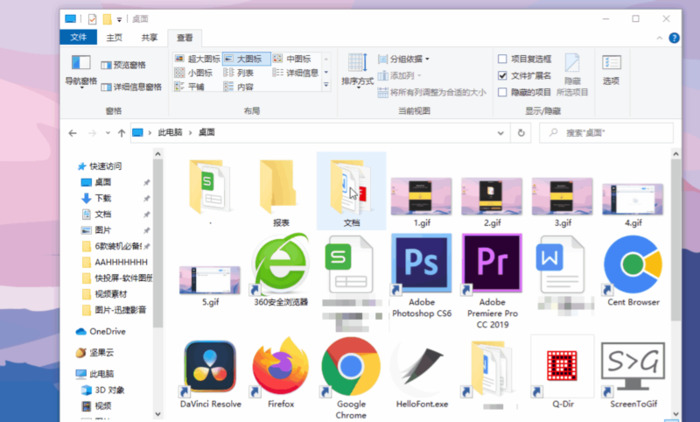Screen dimensions: 700x422
Task: Choose 内容 layout
Action: click(x=238, y=87)
